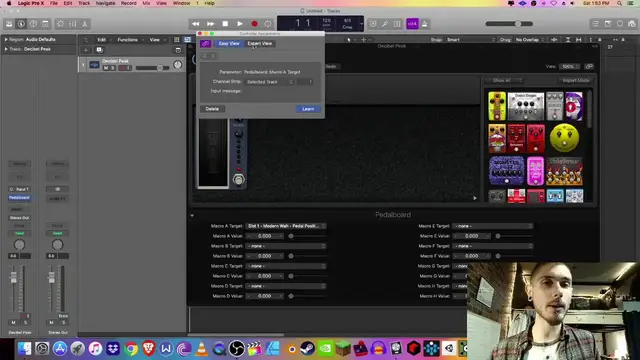Solo the Stereo Out channel strip

[x=63, y=322]
